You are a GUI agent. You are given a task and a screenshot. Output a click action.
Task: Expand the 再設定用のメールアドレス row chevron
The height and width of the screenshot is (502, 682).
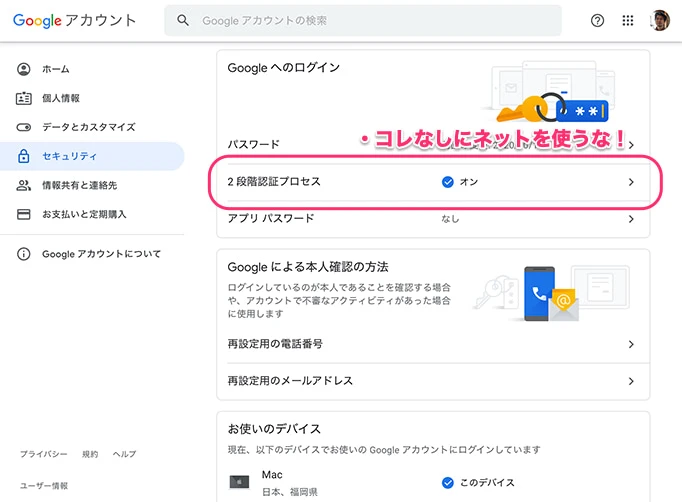coord(630,381)
